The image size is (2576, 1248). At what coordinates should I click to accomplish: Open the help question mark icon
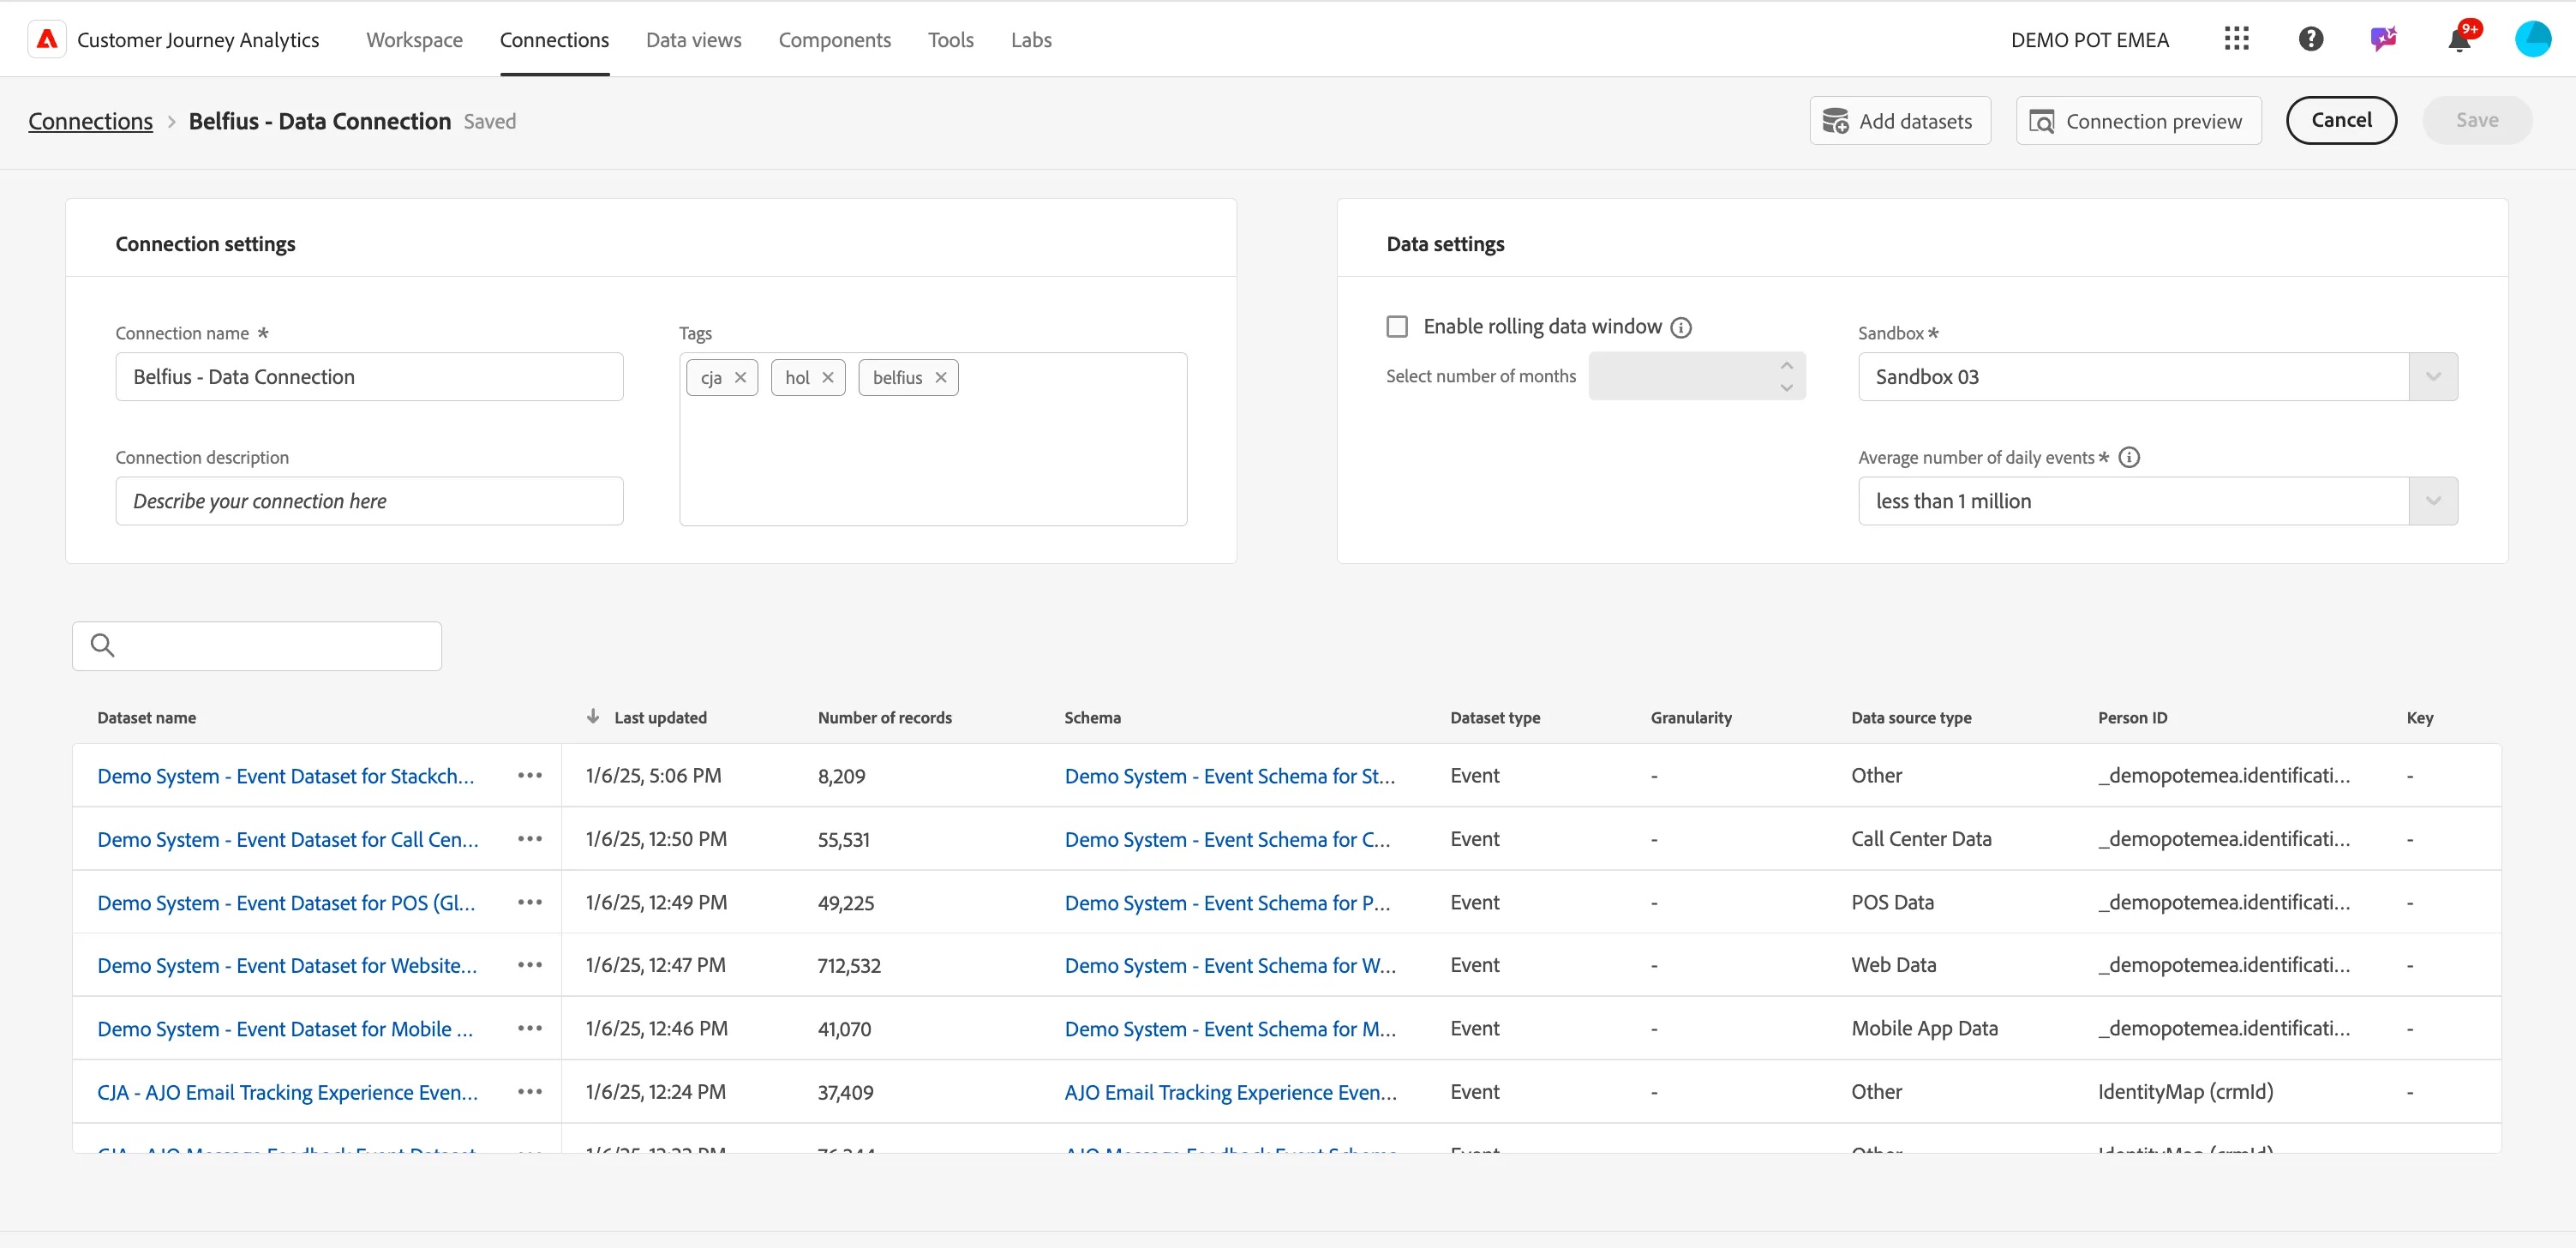(x=2311, y=39)
